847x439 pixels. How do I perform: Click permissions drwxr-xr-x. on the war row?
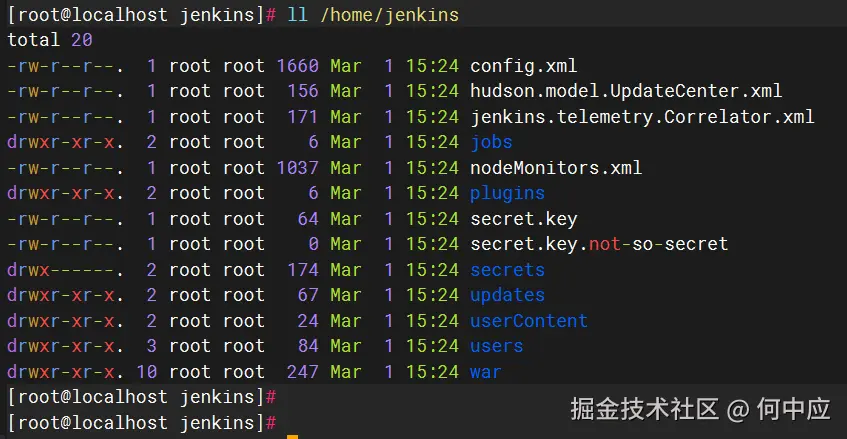tap(65, 372)
